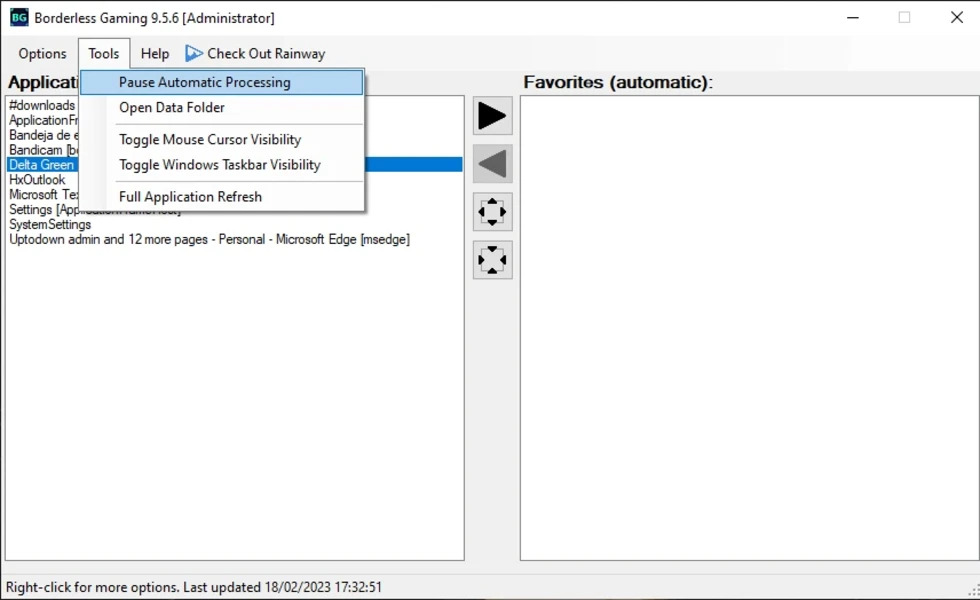
Task: Close the Borderless Gaming window
Action: coord(956,18)
